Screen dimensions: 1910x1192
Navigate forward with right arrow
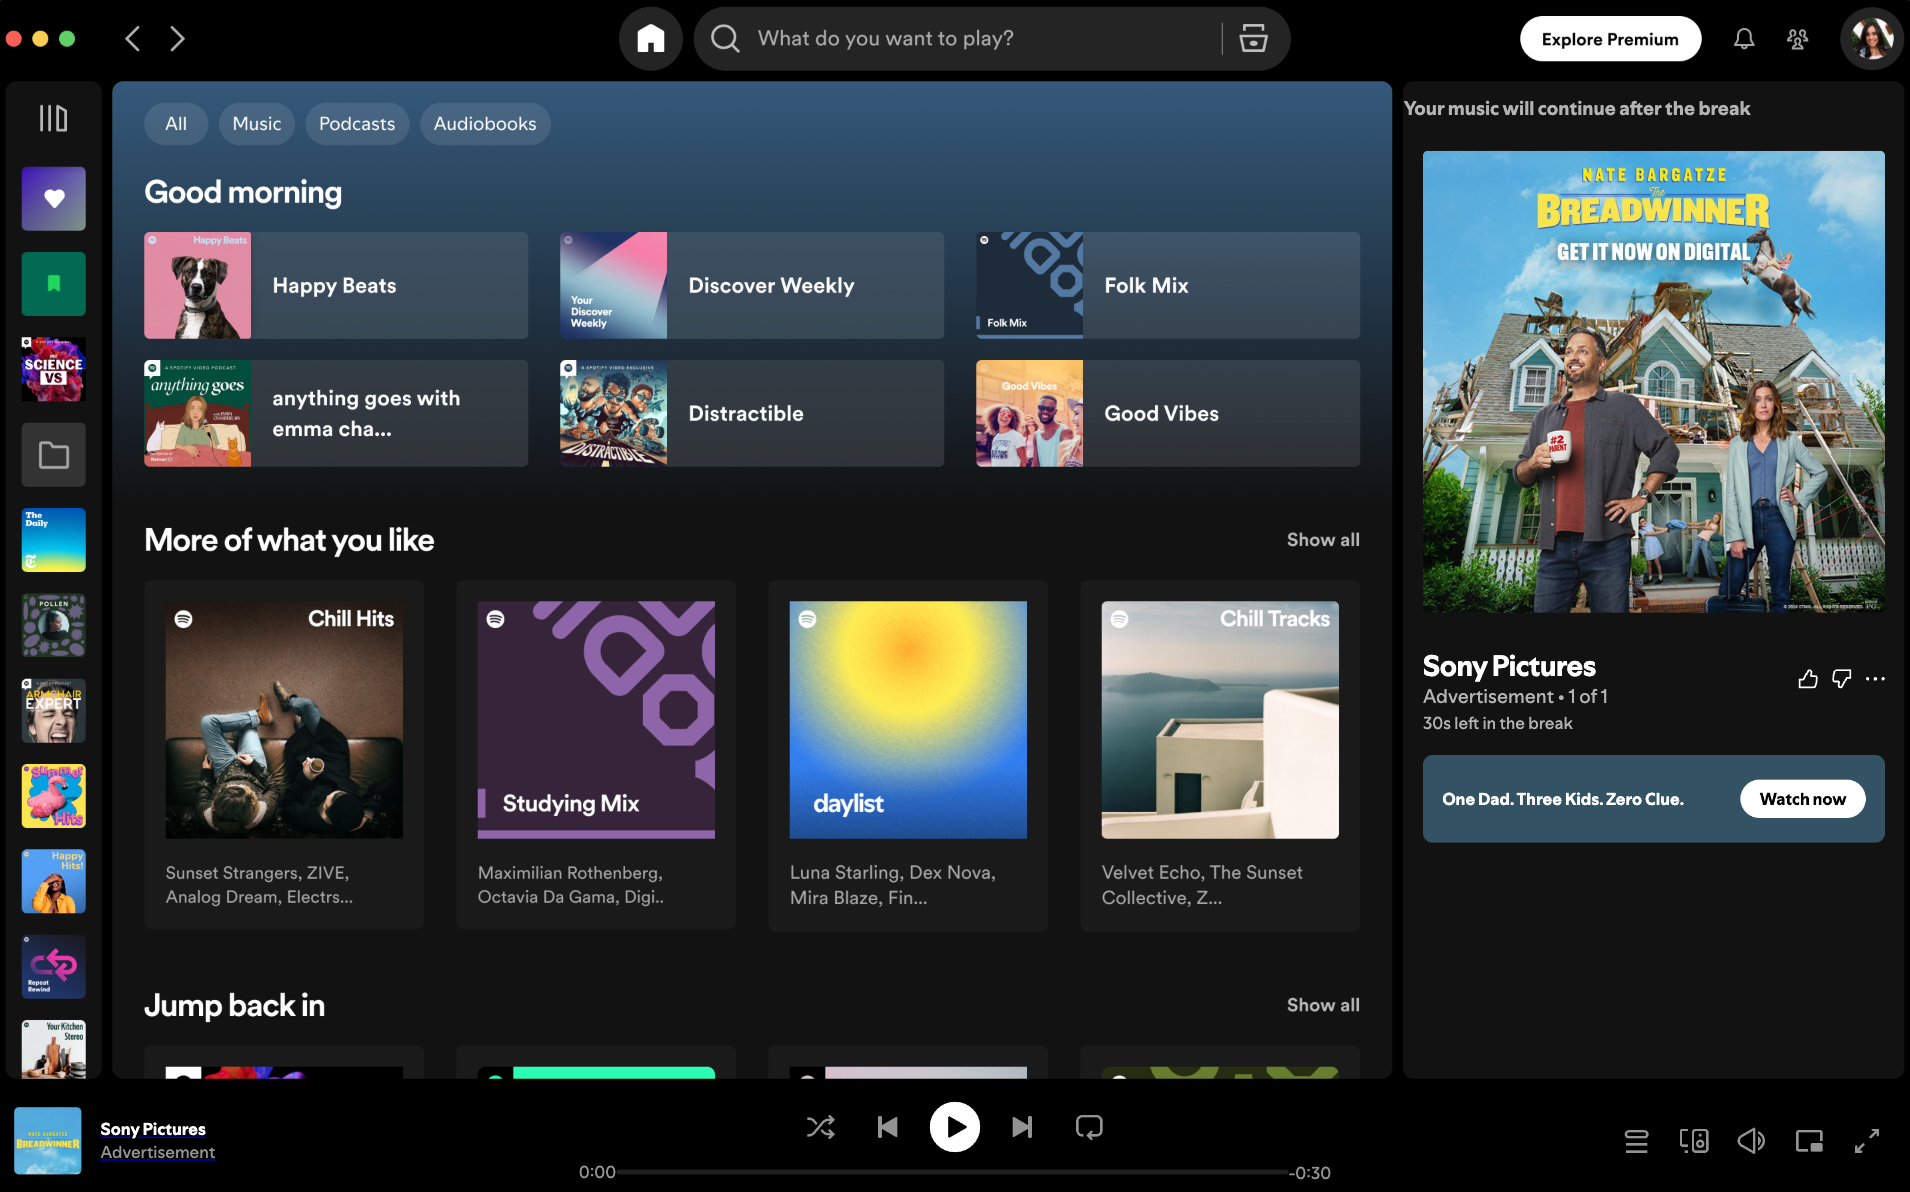pyautogui.click(x=177, y=39)
